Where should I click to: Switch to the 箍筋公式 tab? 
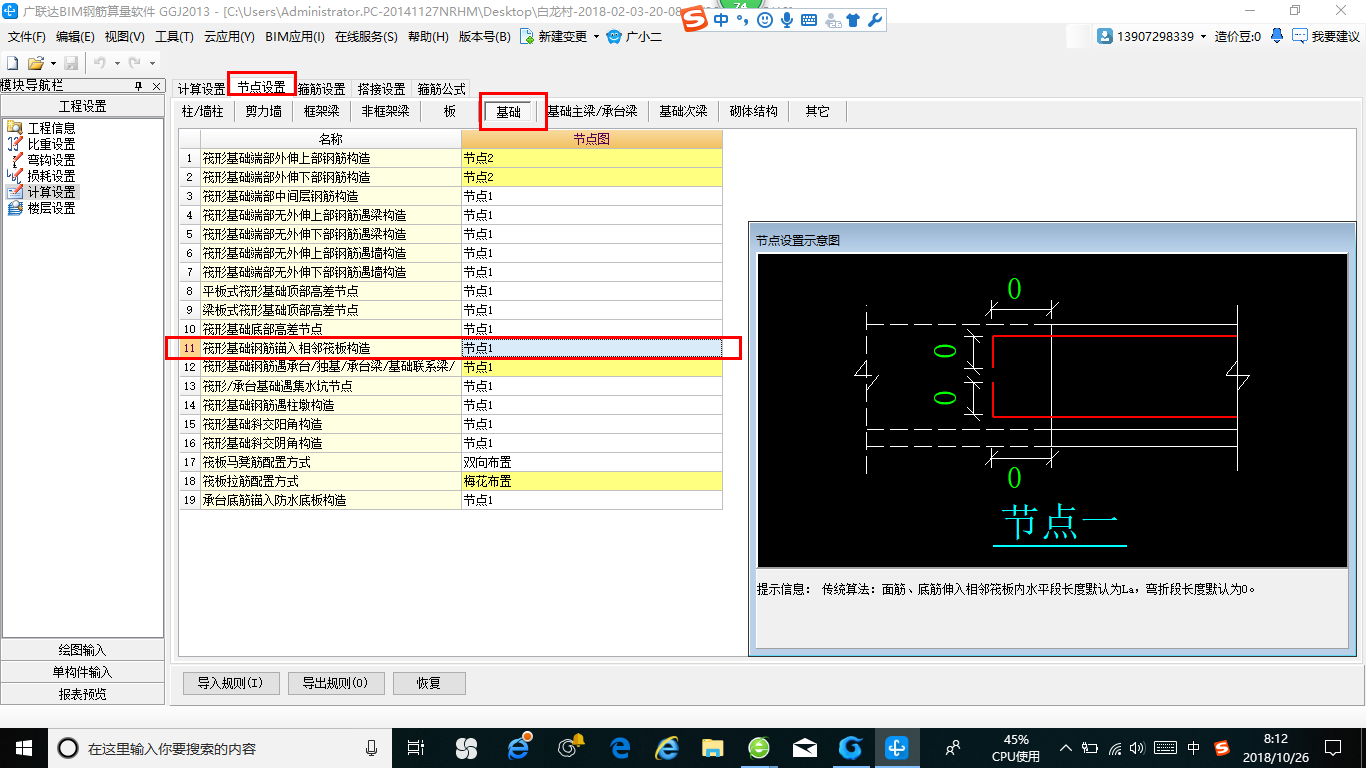pos(441,89)
